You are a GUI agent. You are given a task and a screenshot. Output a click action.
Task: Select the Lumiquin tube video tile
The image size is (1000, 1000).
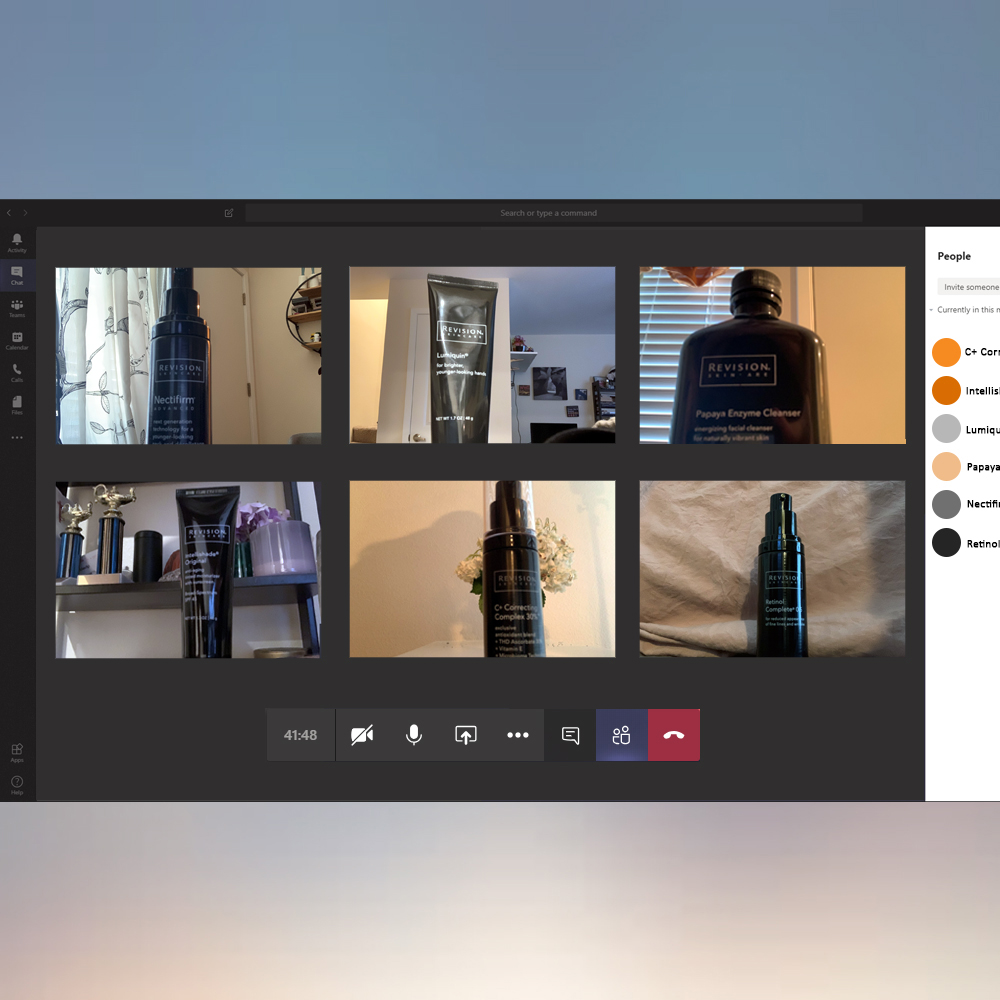click(x=482, y=355)
